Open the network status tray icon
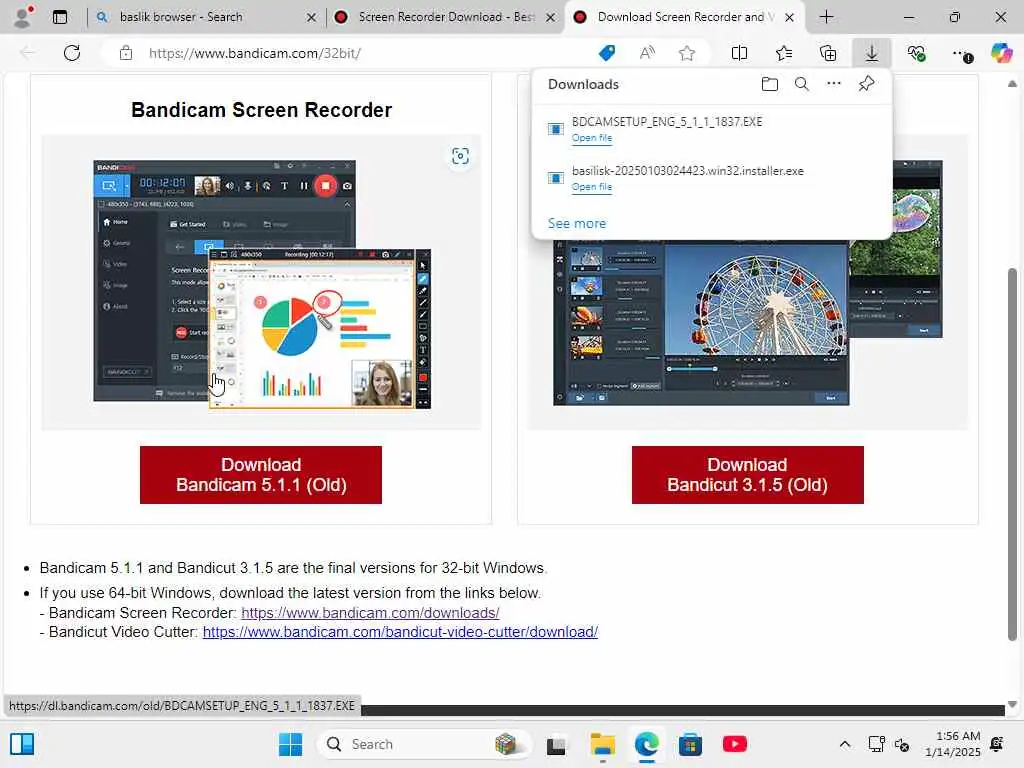This screenshot has width=1024, height=768. [x=876, y=744]
